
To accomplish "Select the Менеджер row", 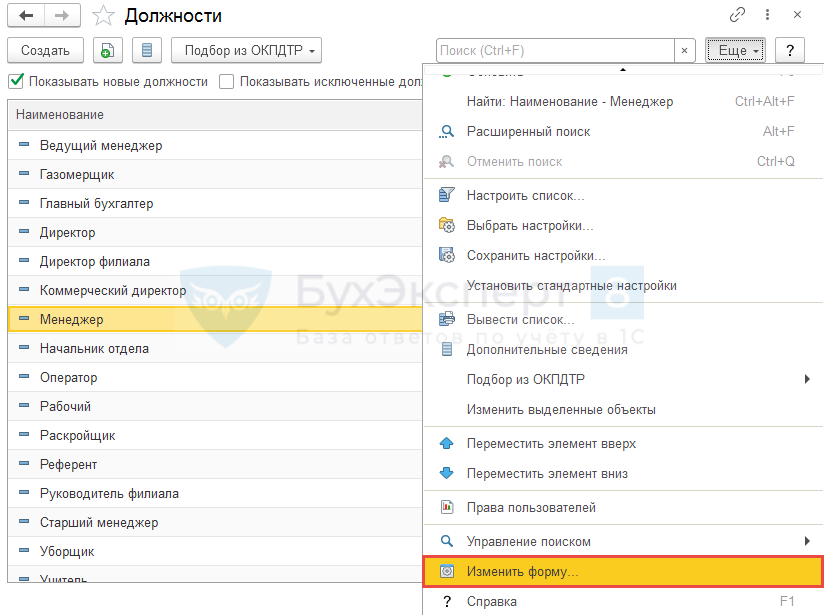I will 215,319.
